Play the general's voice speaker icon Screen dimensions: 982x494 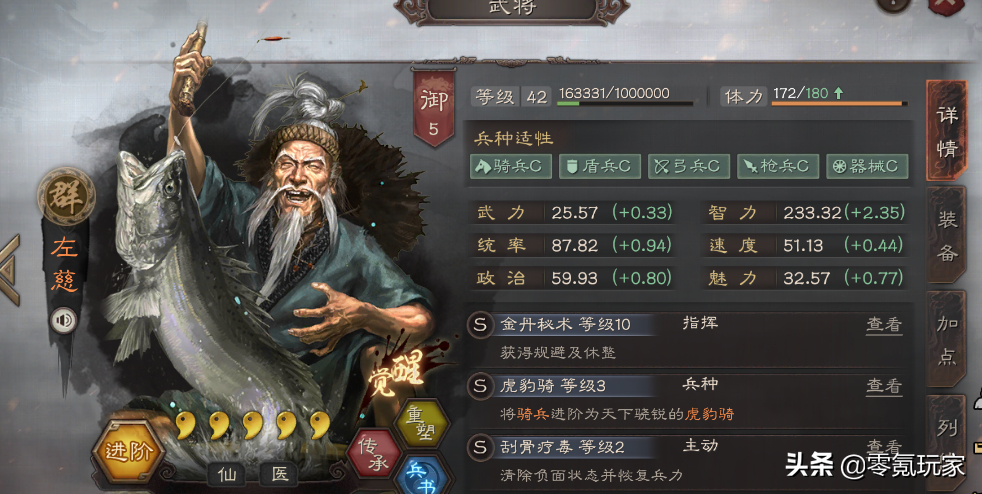(x=63, y=321)
